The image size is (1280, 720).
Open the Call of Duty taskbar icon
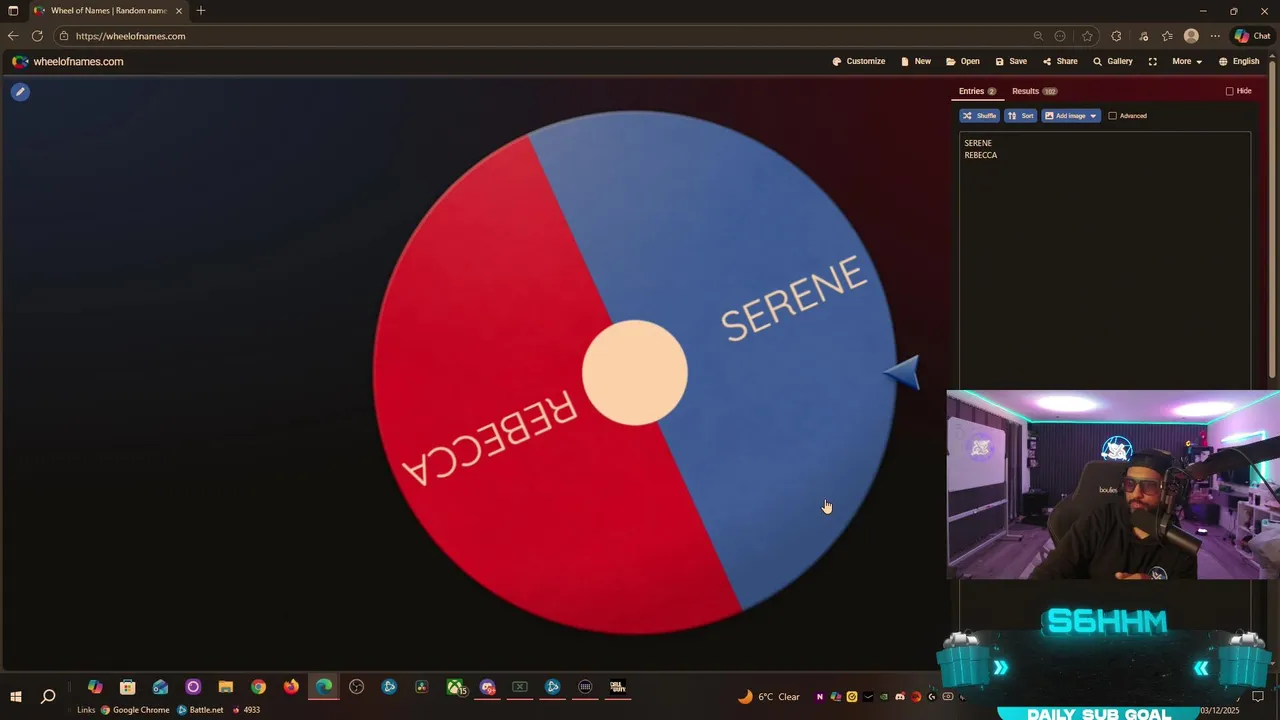pos(618,687)
